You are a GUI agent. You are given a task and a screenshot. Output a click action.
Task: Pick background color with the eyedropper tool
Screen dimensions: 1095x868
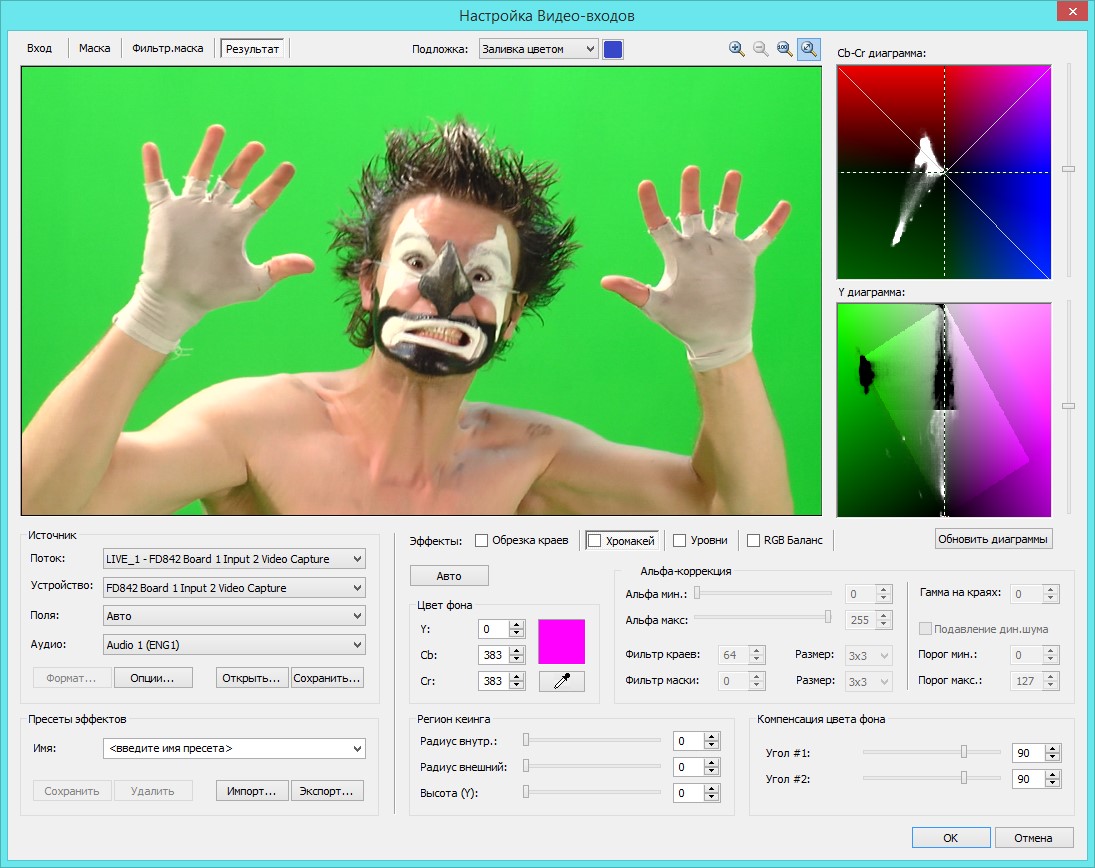pos(561,681)
